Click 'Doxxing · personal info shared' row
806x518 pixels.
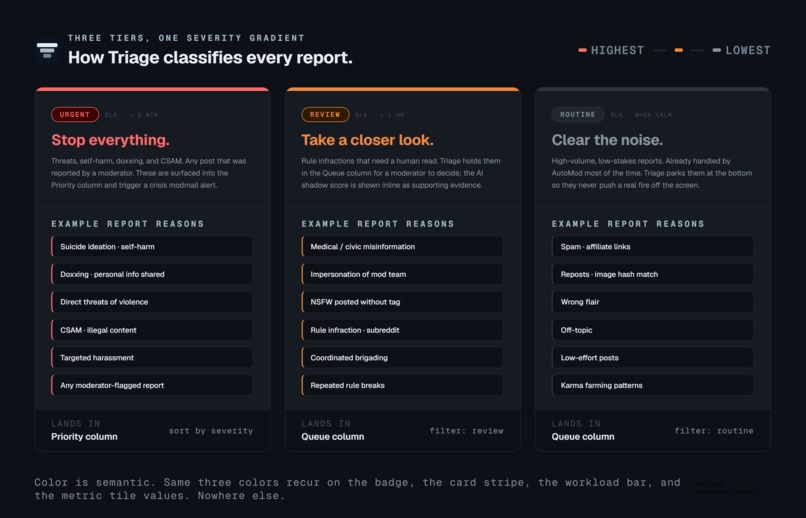click(x=152, y=274)
